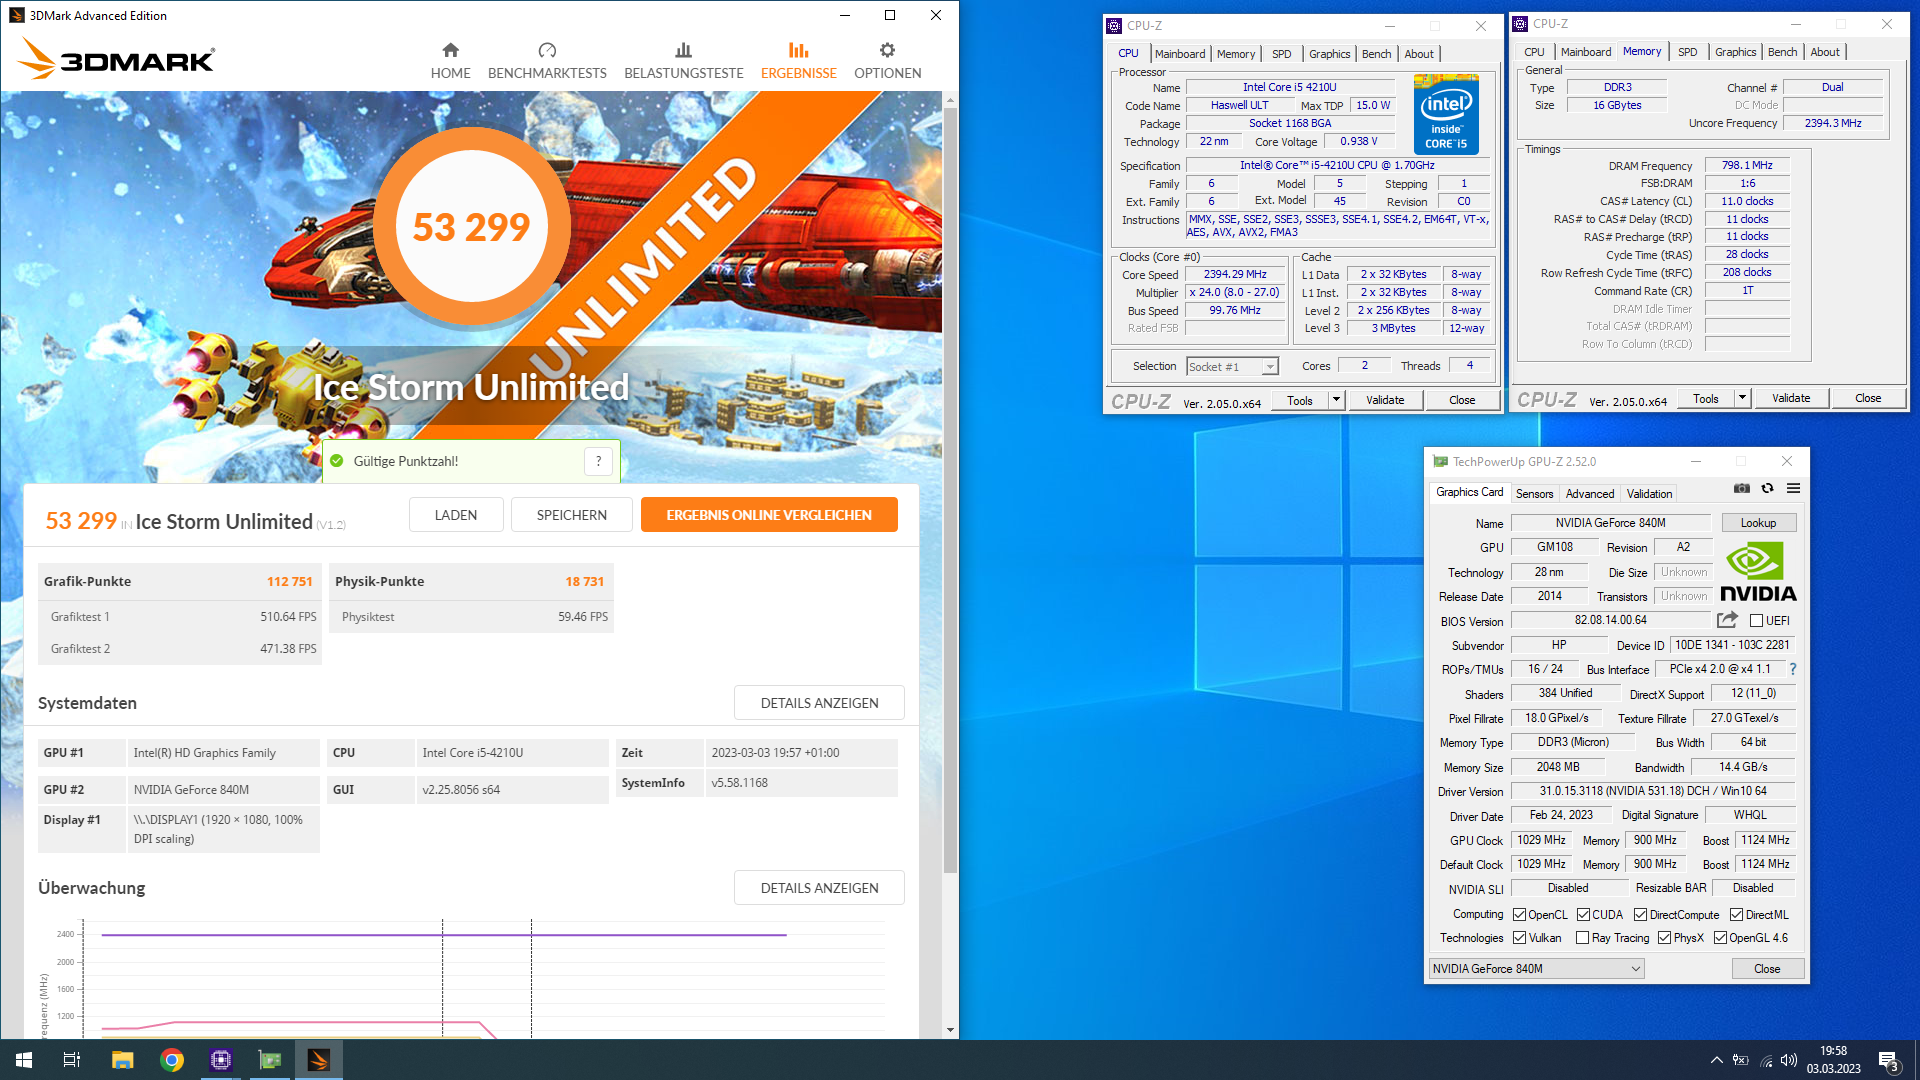Toggle the Ray Tracing checkbox
The height and width of the screenshot is (1080, 1920).
click(1582, 938)
